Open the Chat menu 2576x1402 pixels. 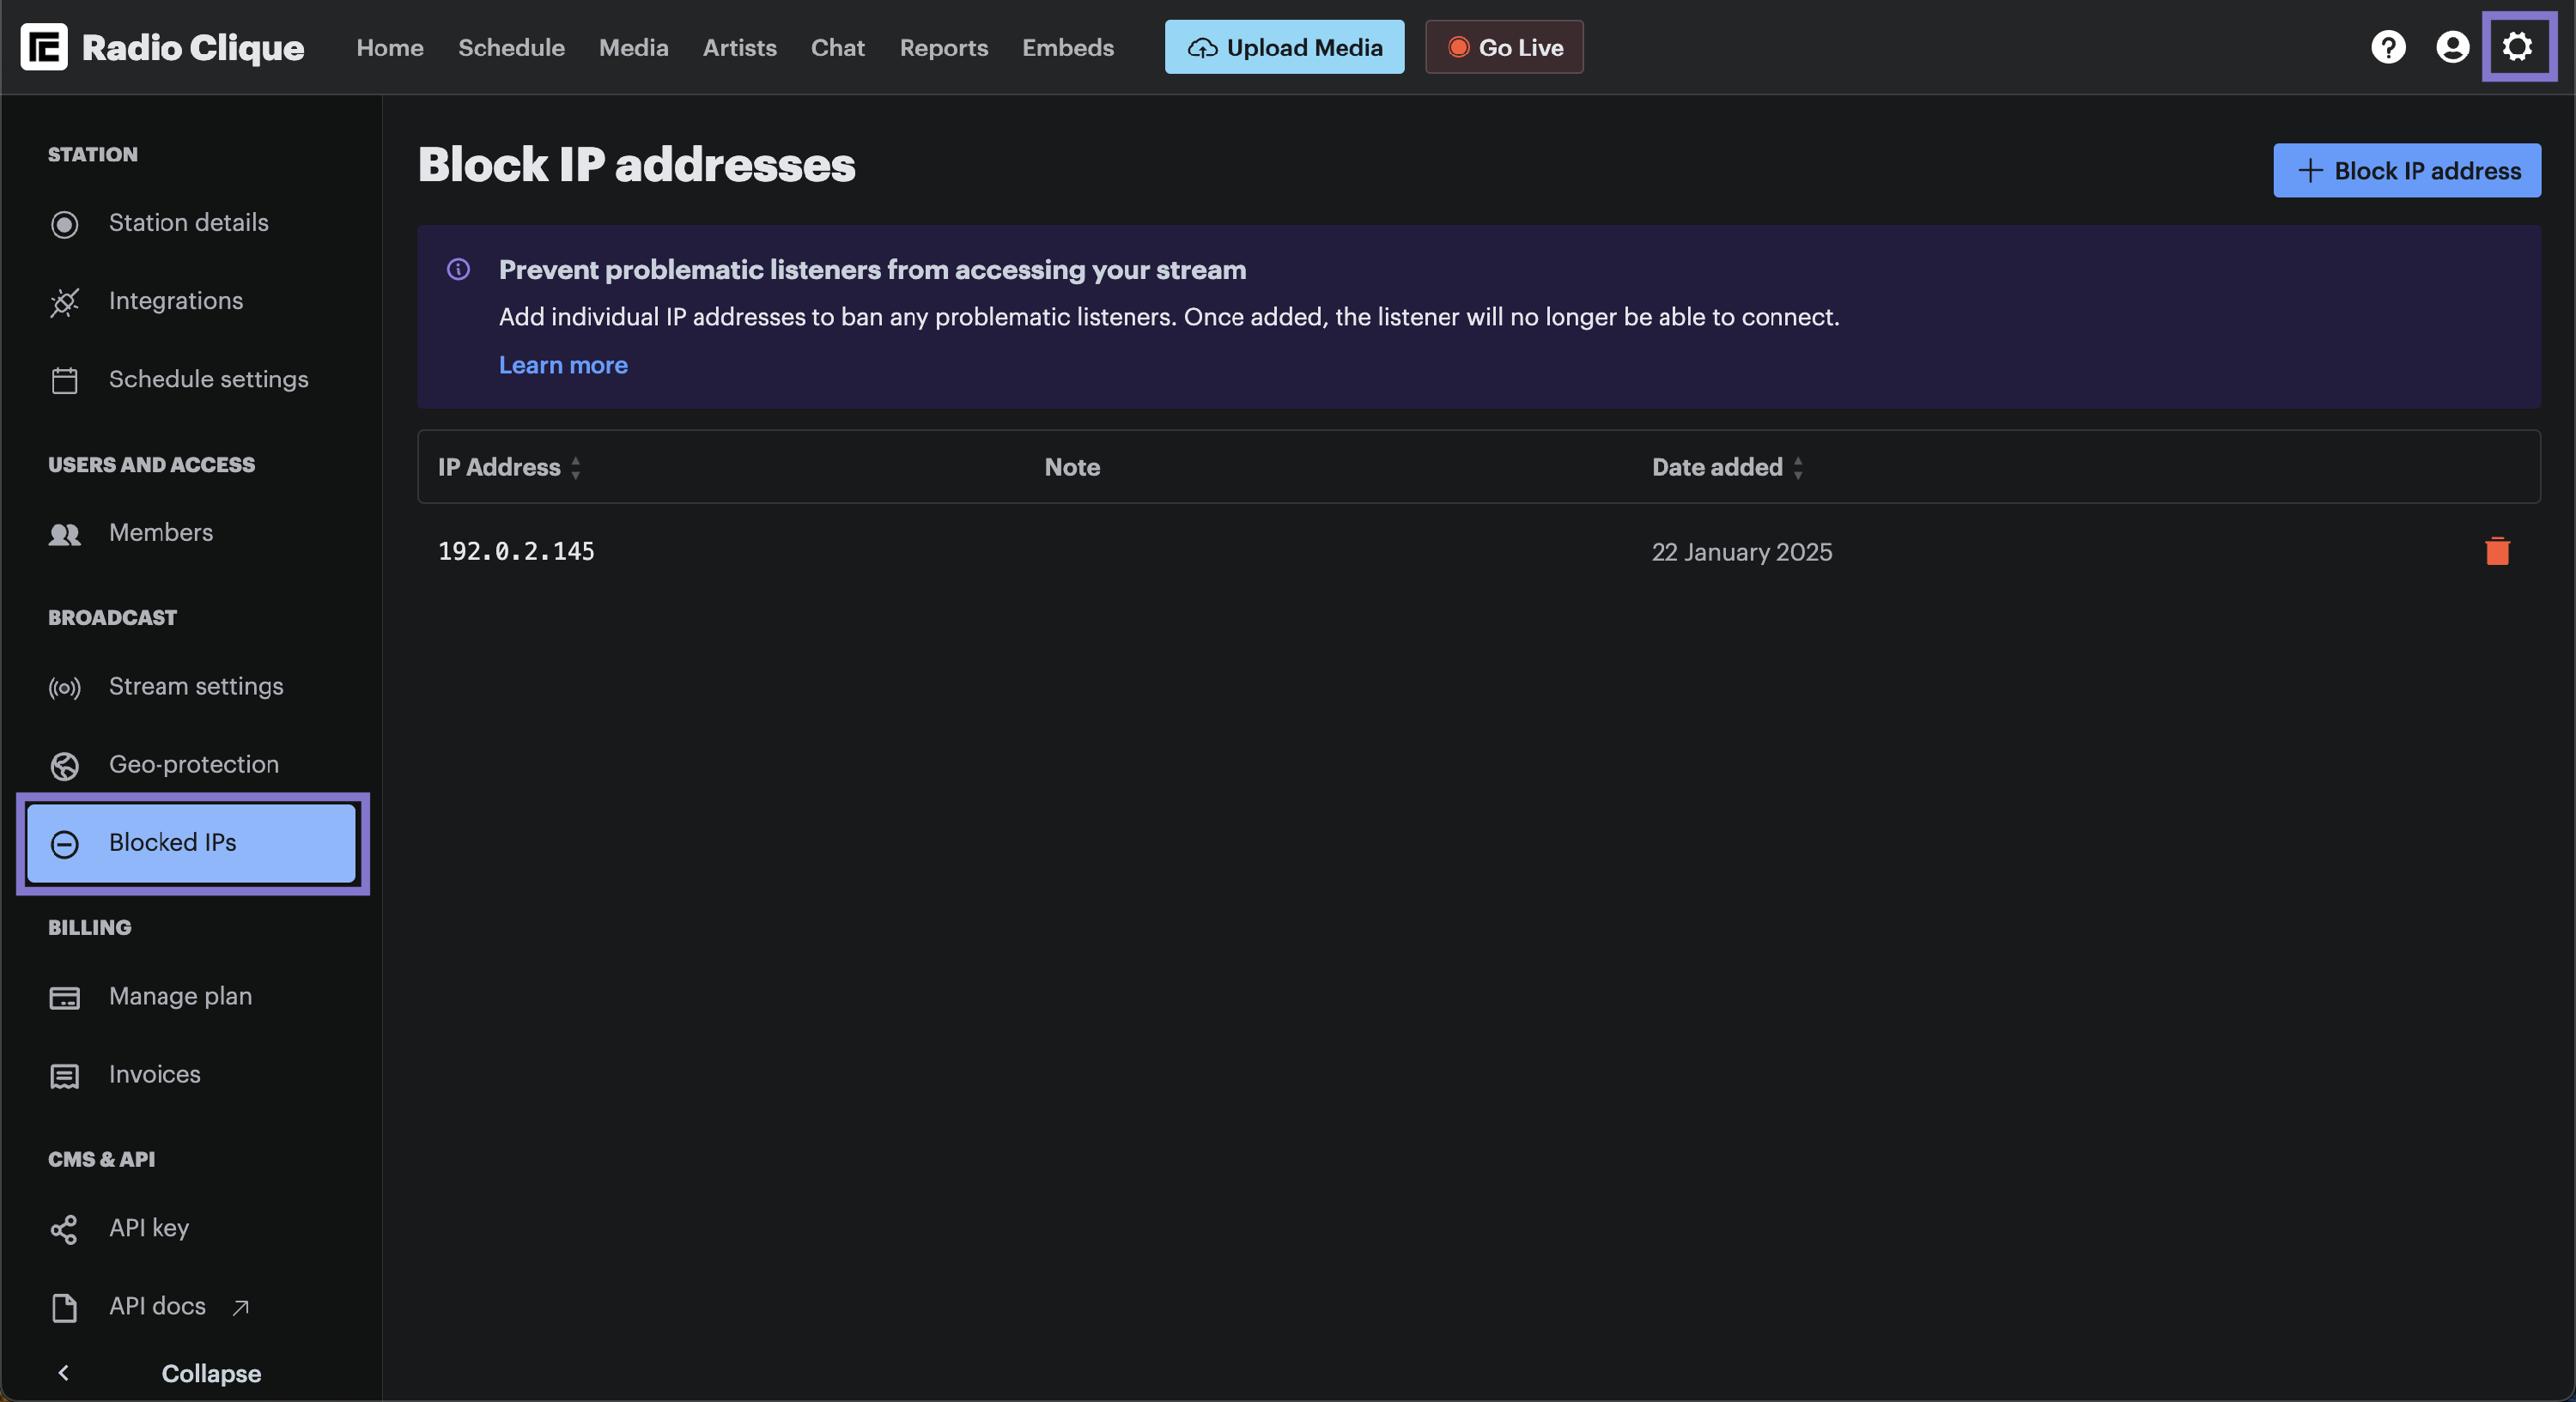(837, 47)
